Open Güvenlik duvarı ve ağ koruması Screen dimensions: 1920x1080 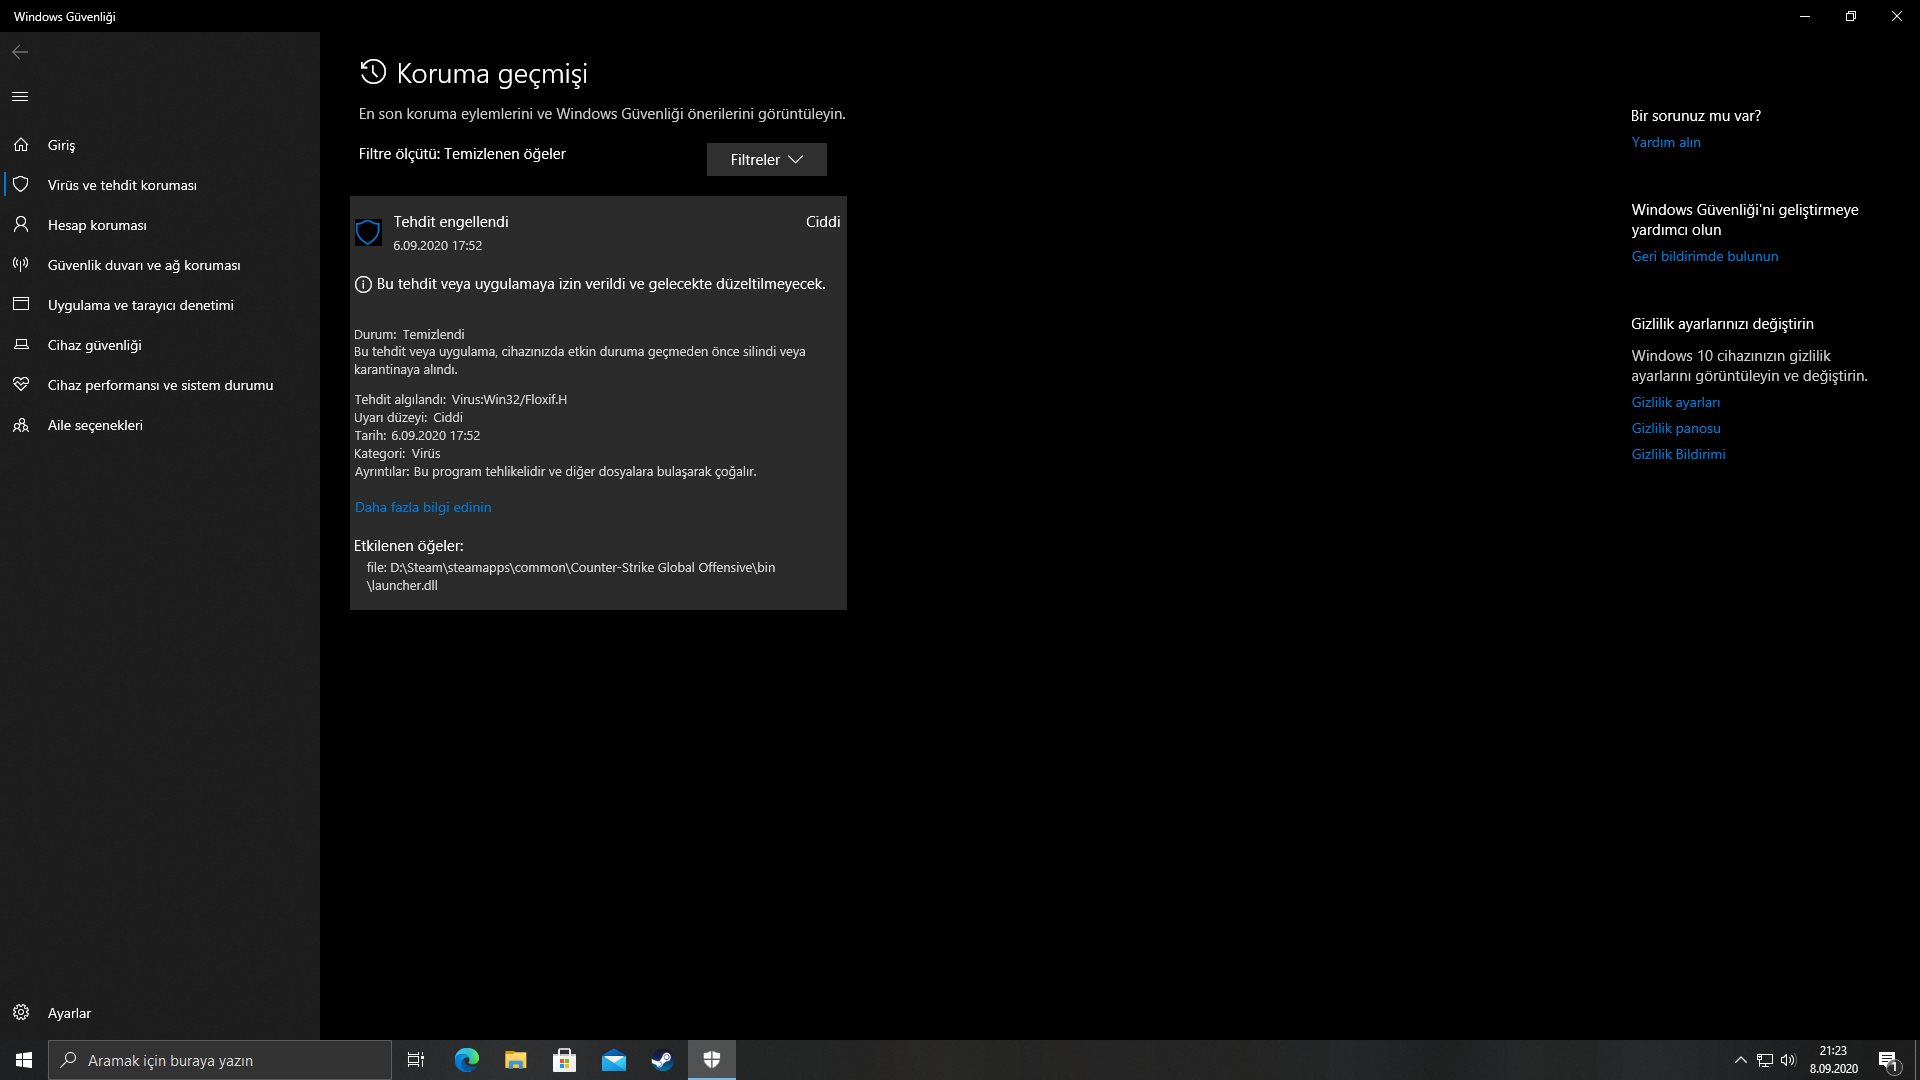[x=144, y=265]
